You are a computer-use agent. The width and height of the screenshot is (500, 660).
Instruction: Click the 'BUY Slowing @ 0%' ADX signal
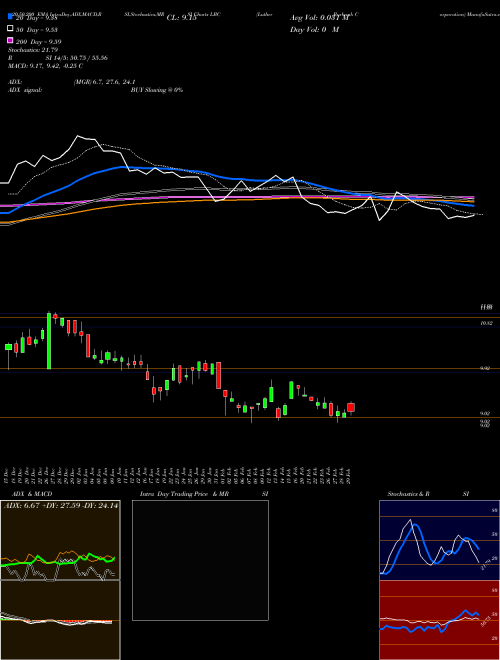(157, 90)
